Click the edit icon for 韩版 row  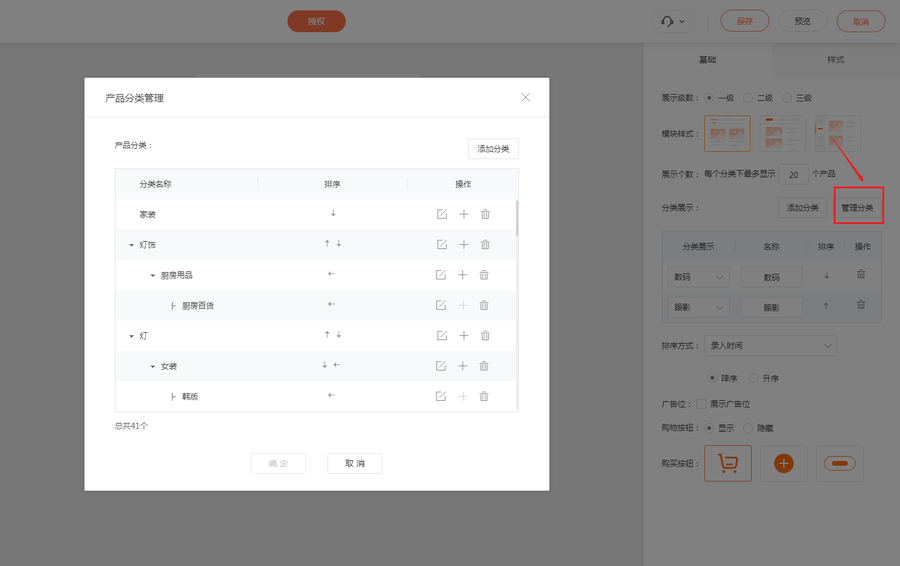click(x=441, y=396)
